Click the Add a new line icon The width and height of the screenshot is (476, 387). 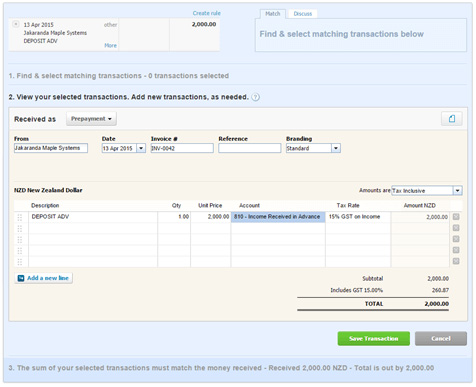click(21, 278)
